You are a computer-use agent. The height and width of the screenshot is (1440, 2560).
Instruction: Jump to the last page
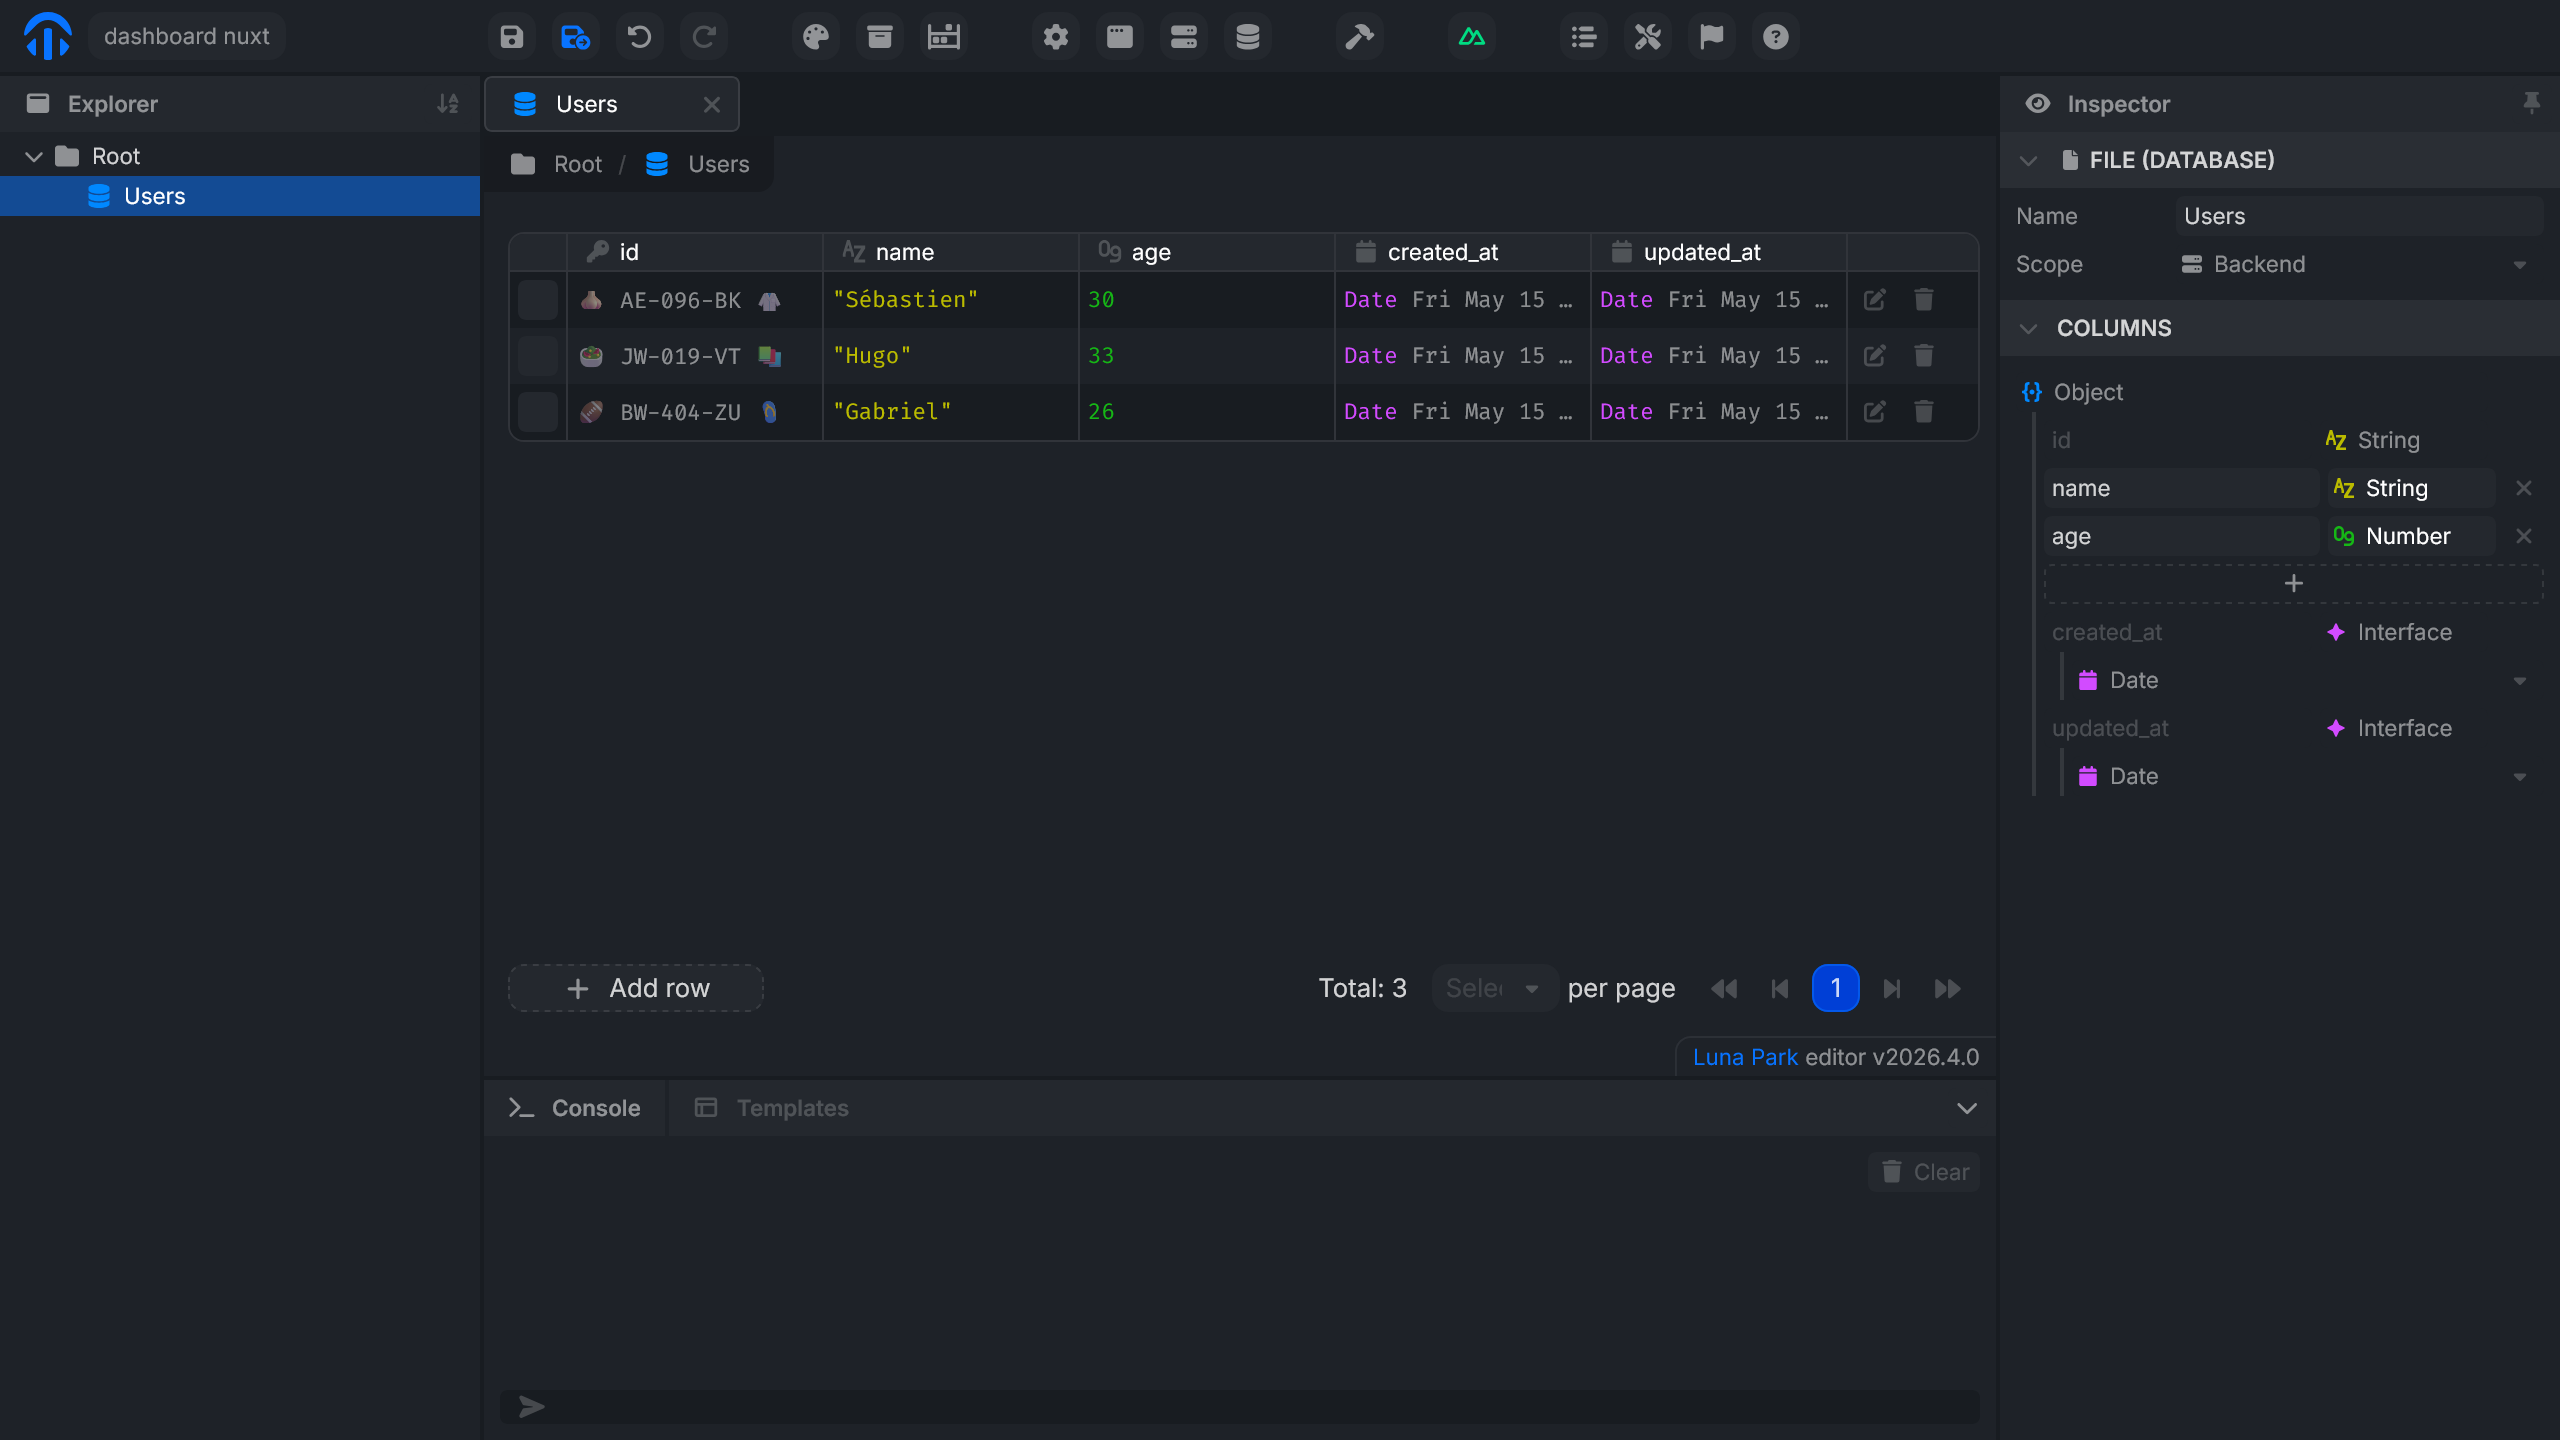(x=1948, y=988)
